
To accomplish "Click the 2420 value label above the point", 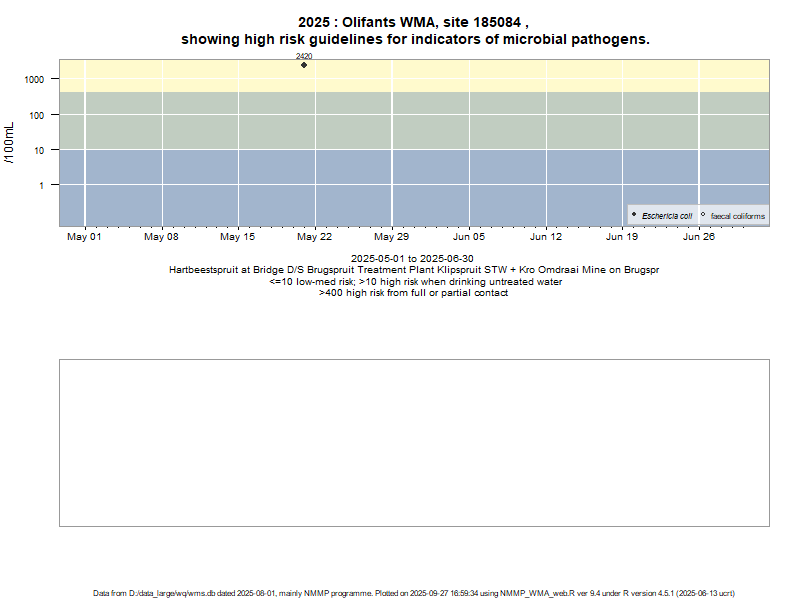I will [304, 57].
